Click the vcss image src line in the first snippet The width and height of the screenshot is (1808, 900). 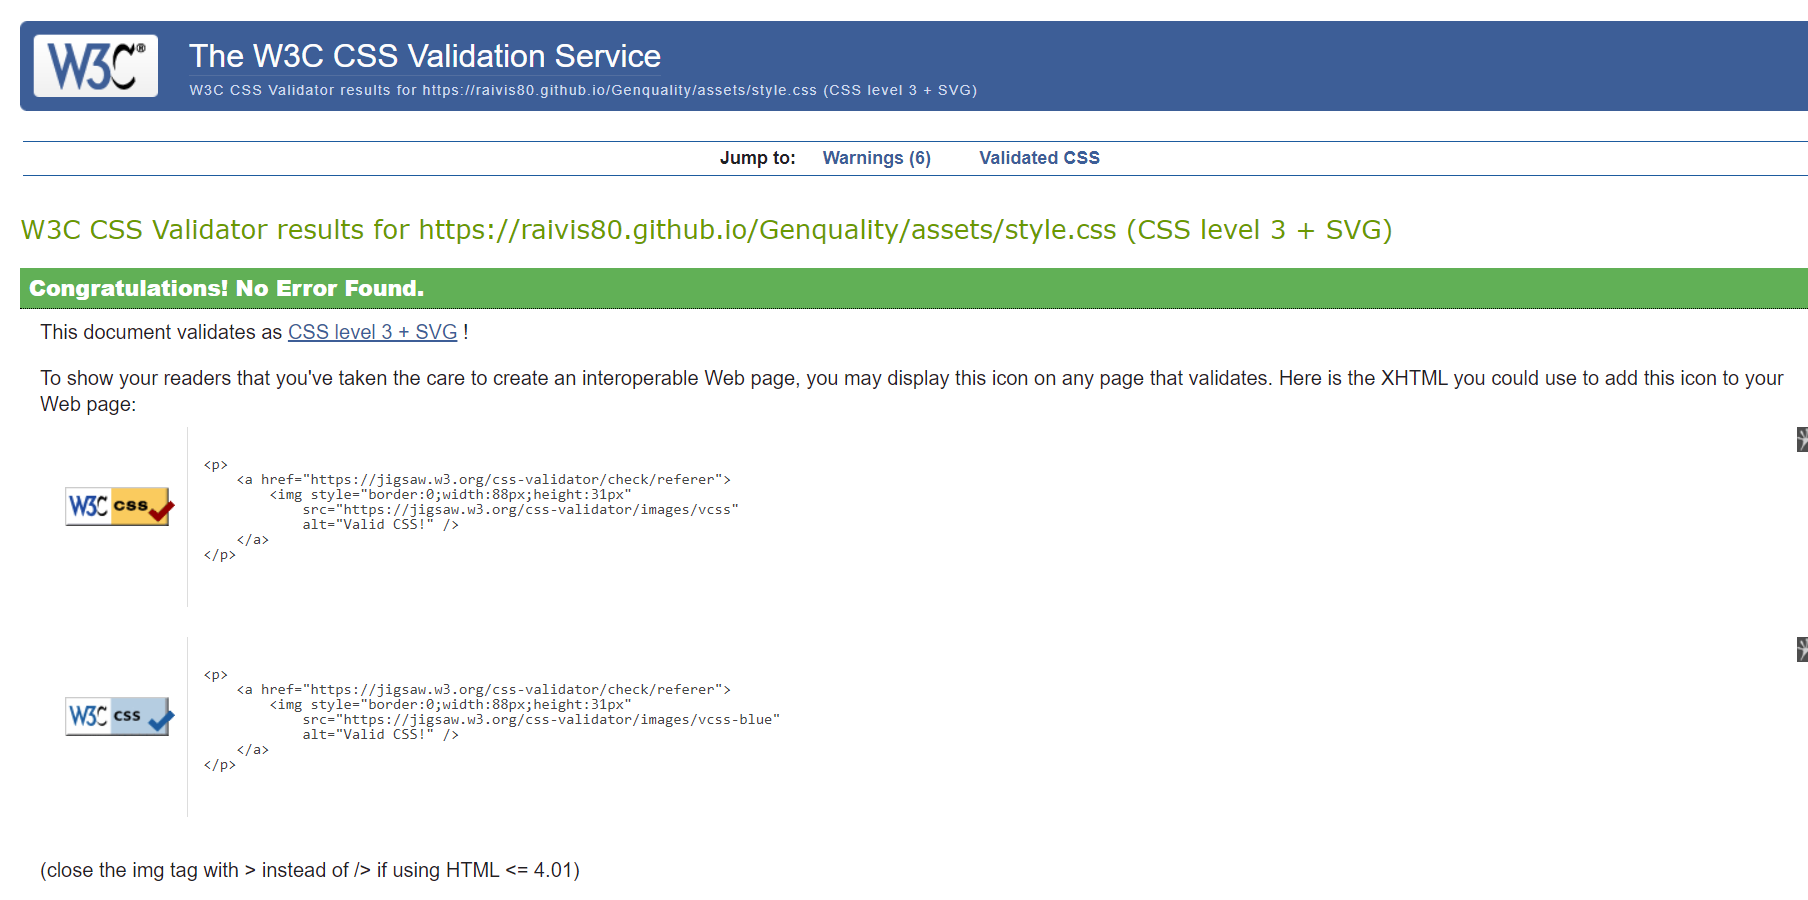pos(520,510)
